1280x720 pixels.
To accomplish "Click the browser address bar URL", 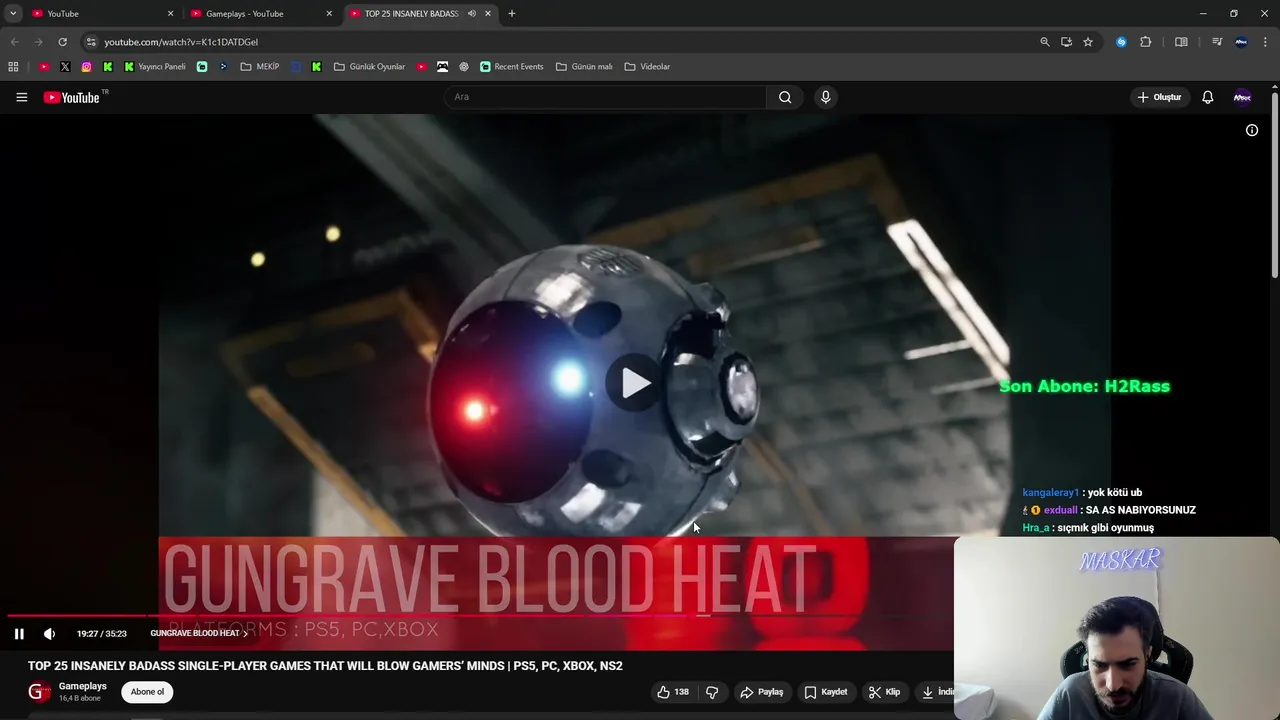I will coord(181,42).
